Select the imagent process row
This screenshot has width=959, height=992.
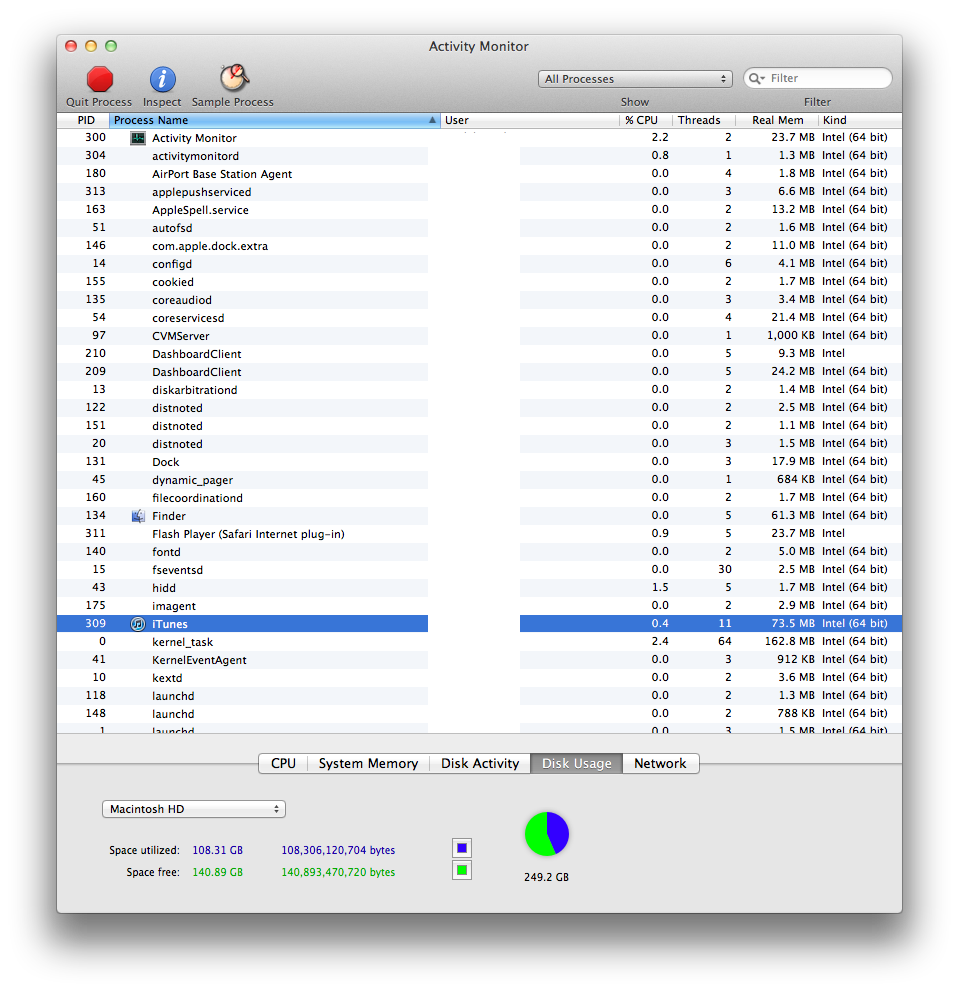[480, 606]
